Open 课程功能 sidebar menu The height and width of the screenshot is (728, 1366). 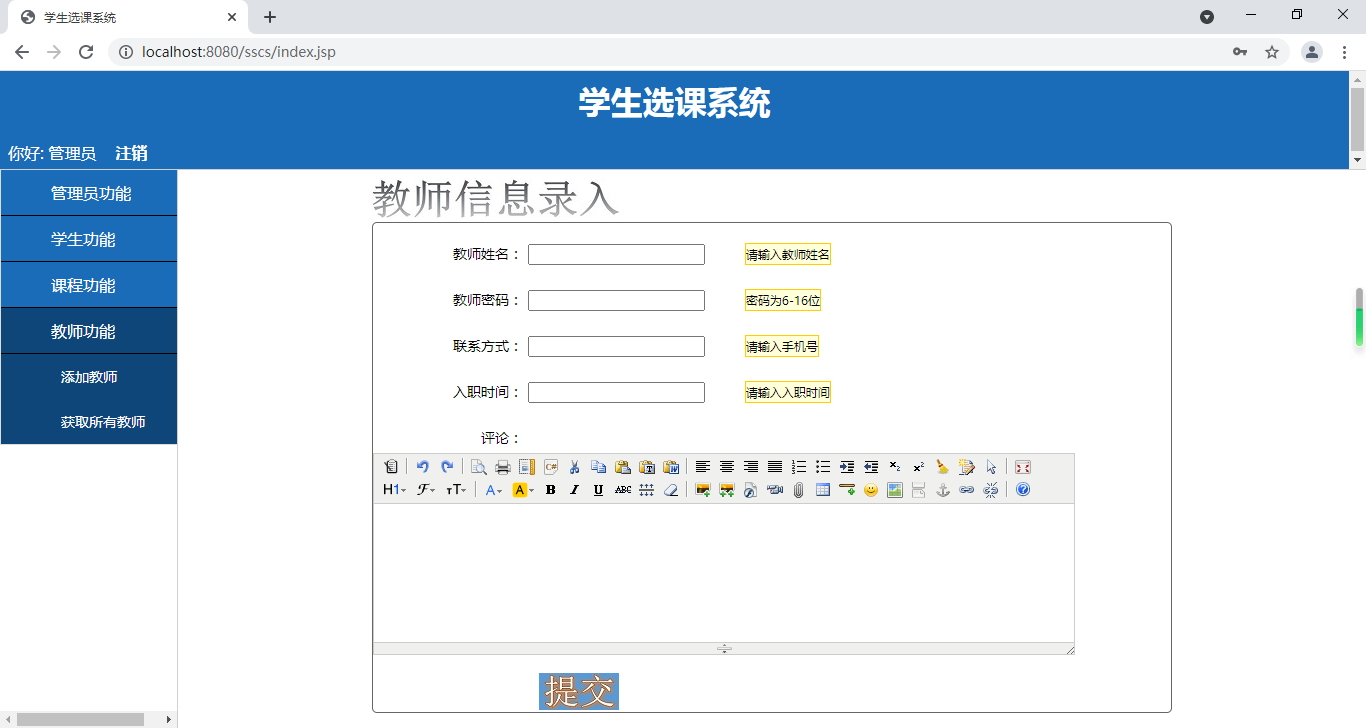(89, 285)
